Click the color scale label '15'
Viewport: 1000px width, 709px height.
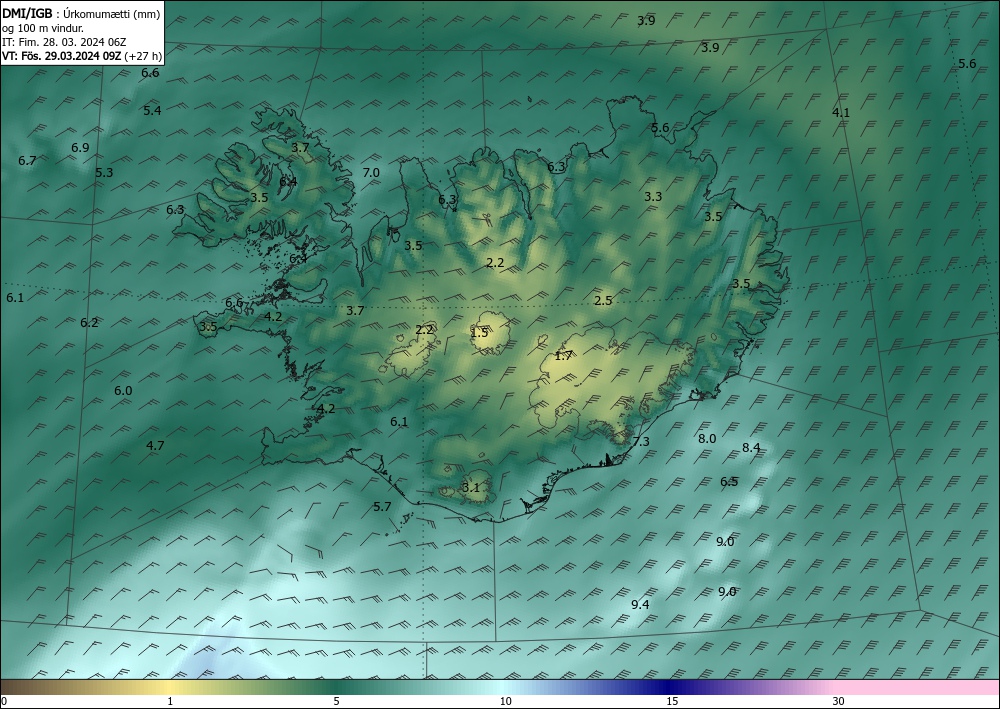point(672,701)
